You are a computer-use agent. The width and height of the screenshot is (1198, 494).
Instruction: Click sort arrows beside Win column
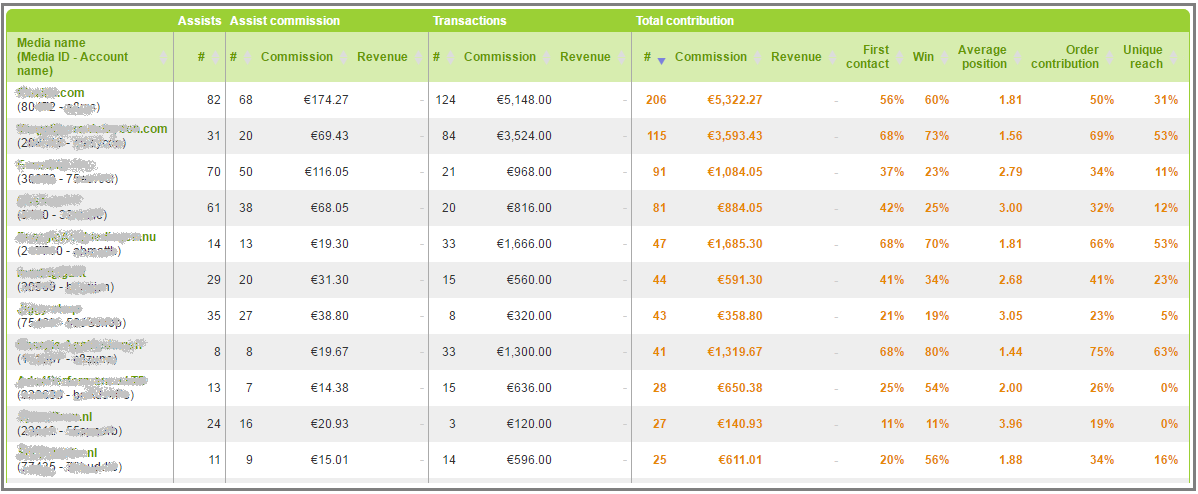click(945, 57)
